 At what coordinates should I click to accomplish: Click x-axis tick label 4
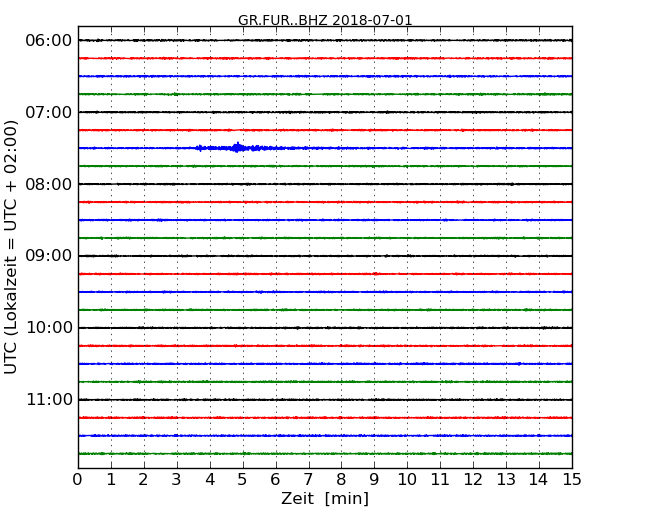pyautogui.click(x=210, y=480)
